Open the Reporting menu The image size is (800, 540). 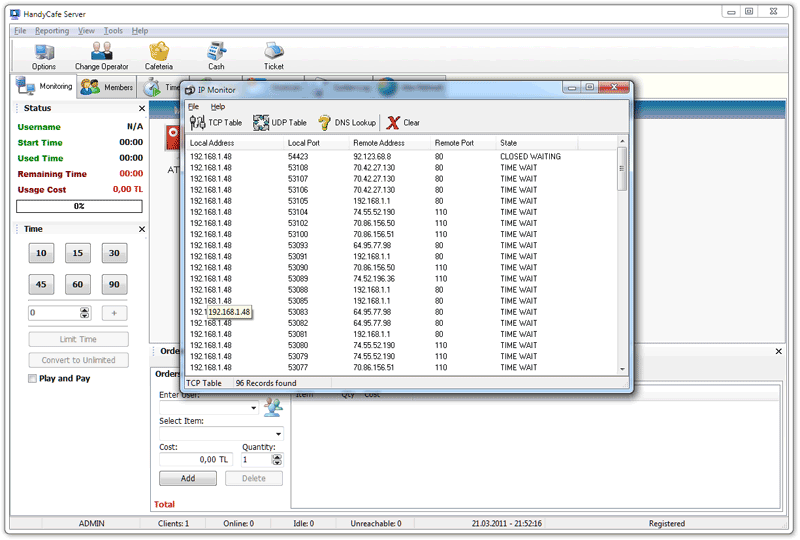52,31
